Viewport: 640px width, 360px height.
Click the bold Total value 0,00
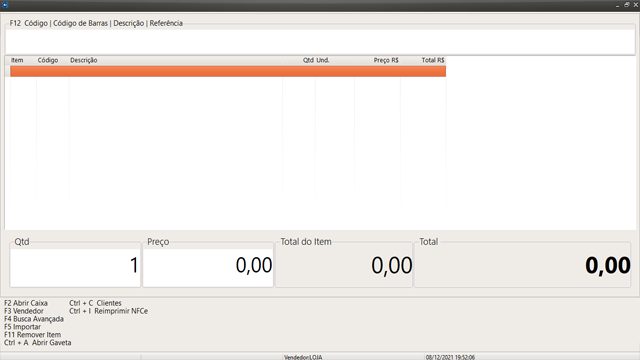pos(608,266)
